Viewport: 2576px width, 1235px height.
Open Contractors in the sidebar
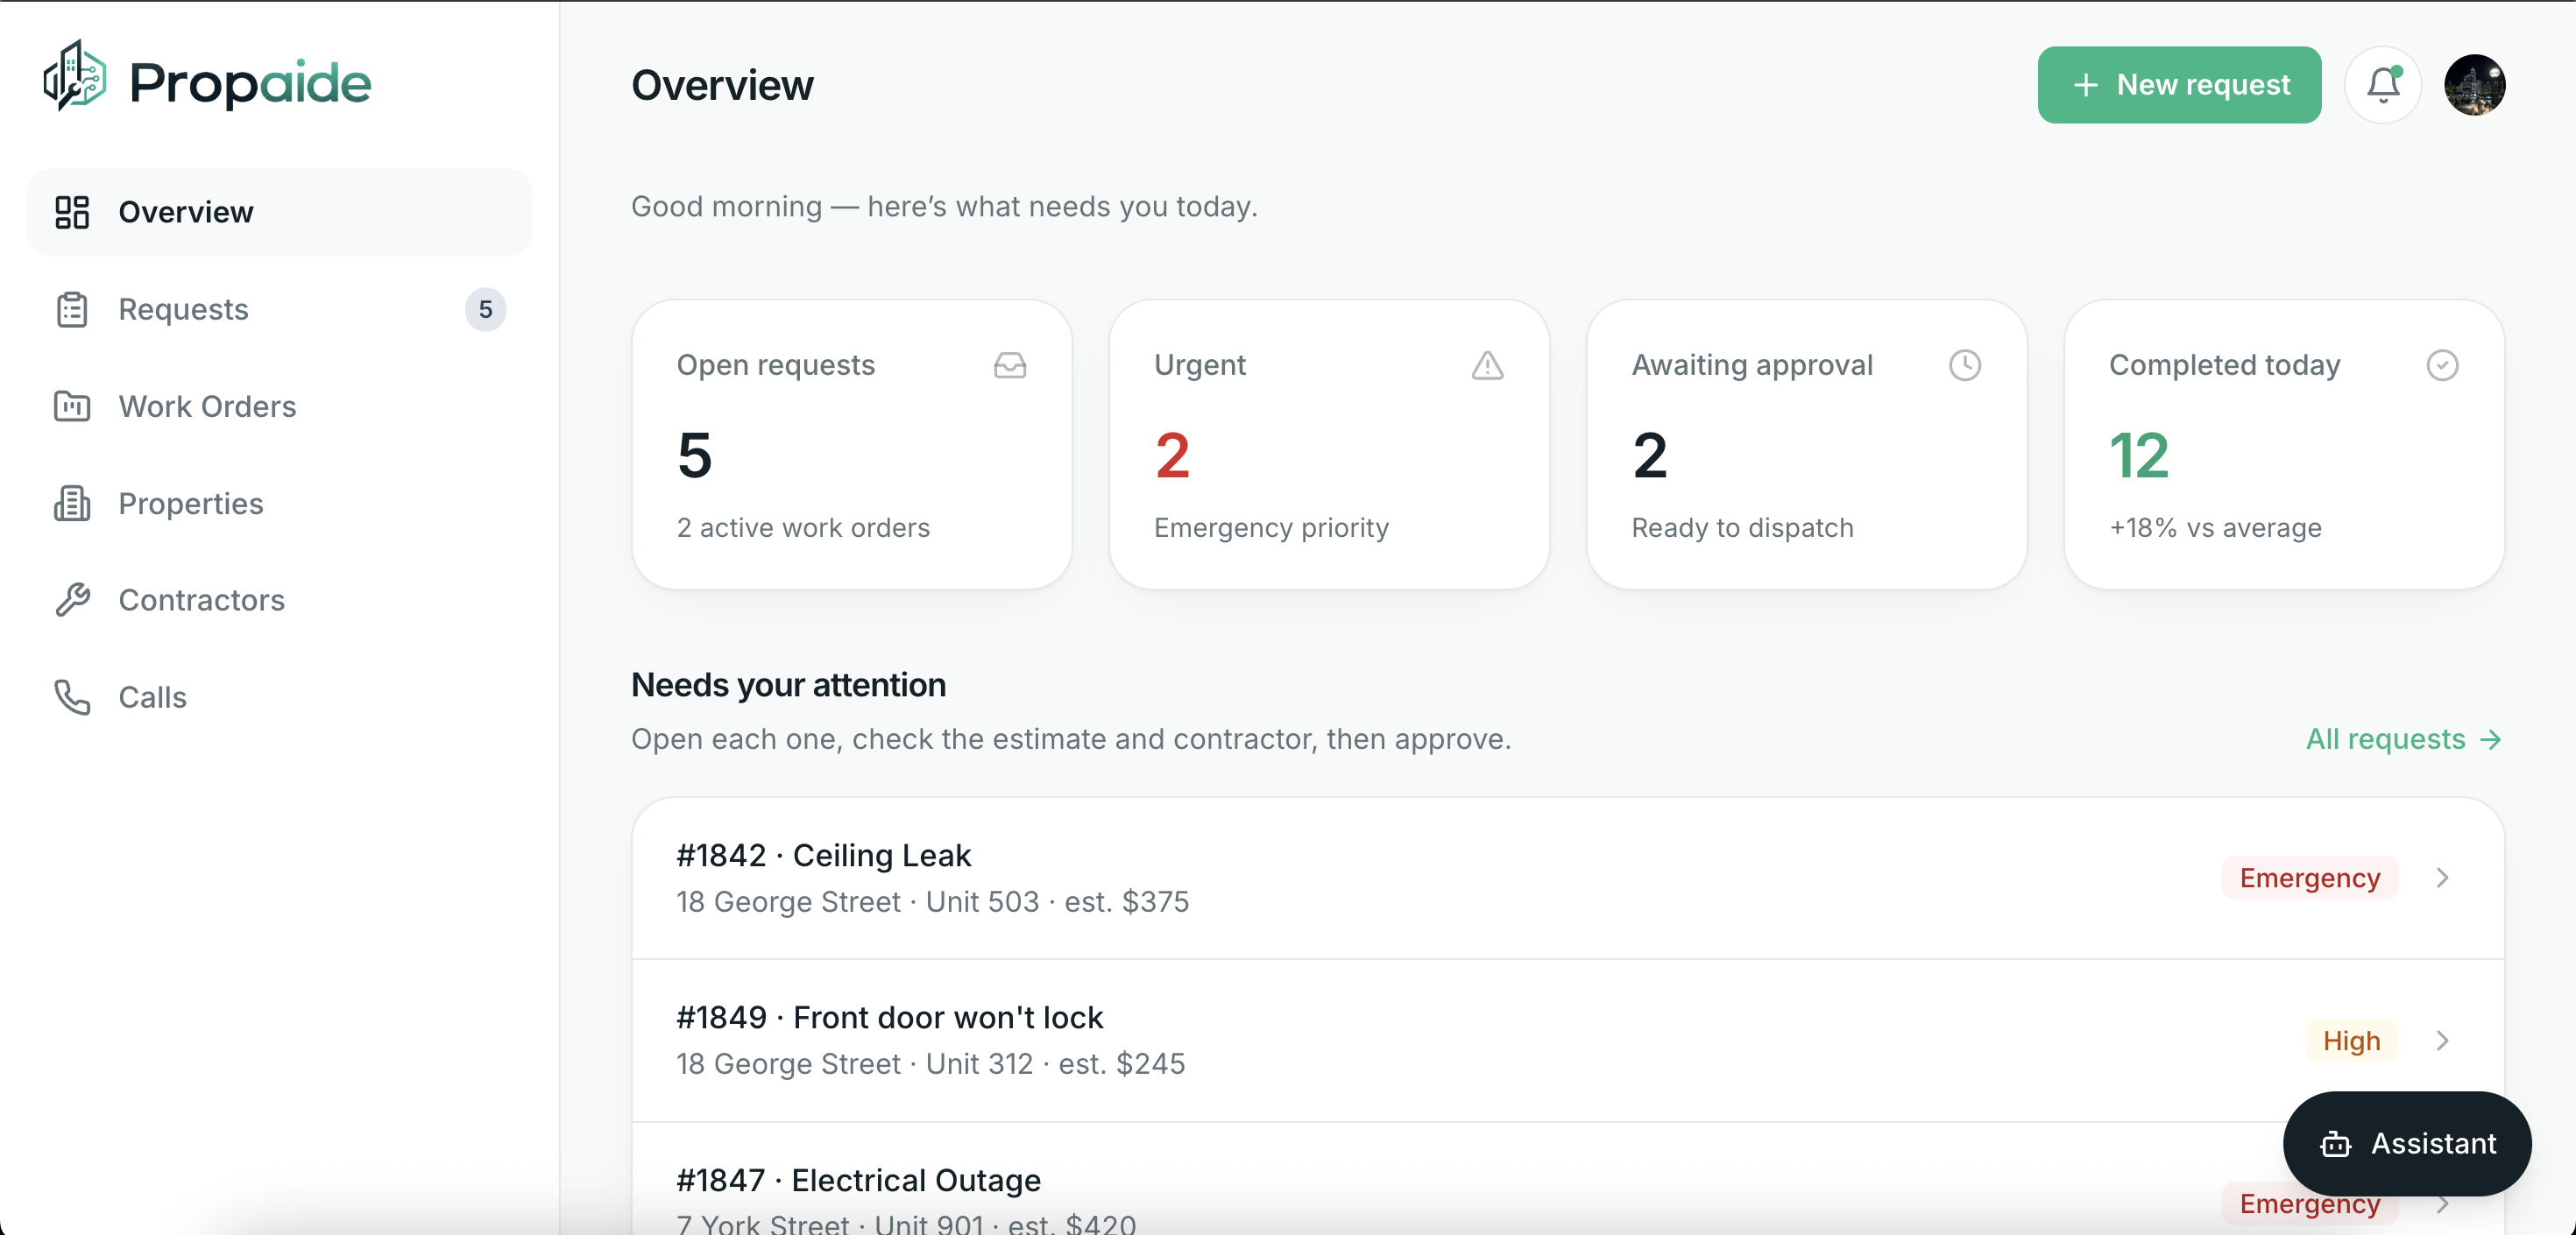[279, 600]
